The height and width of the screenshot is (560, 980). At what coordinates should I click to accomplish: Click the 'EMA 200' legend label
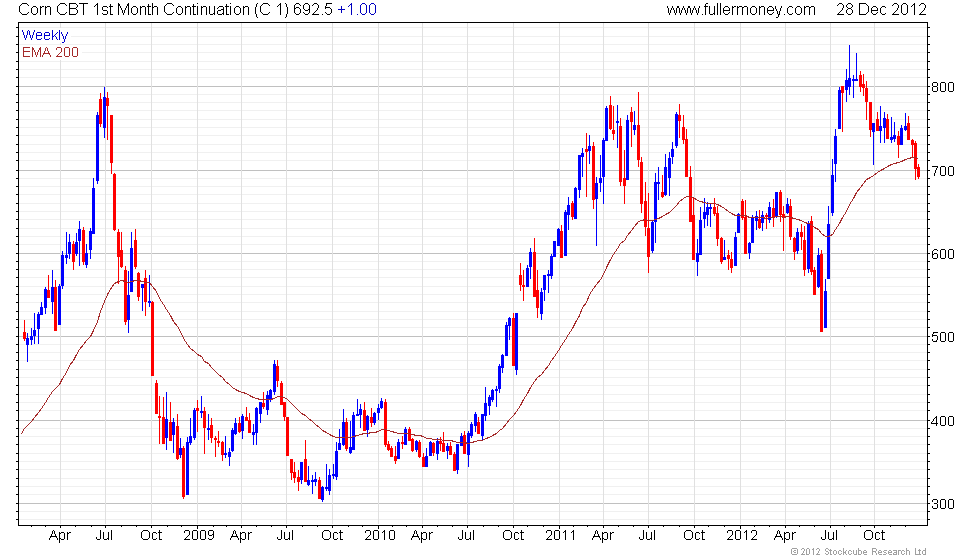click(x=50, y=52)
